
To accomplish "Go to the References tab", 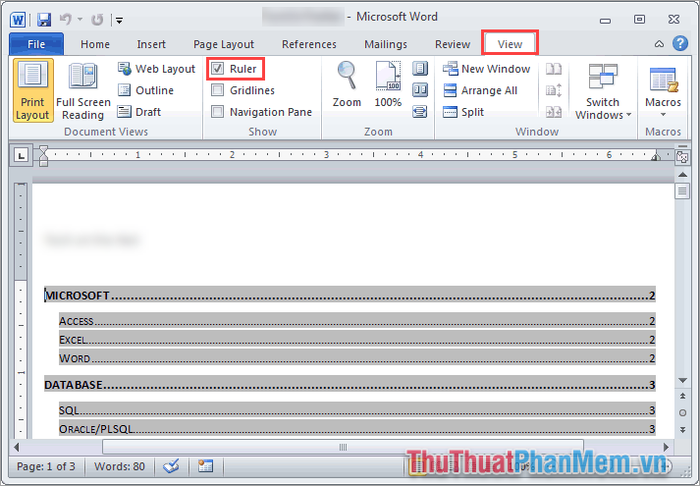I will [309, 44].
